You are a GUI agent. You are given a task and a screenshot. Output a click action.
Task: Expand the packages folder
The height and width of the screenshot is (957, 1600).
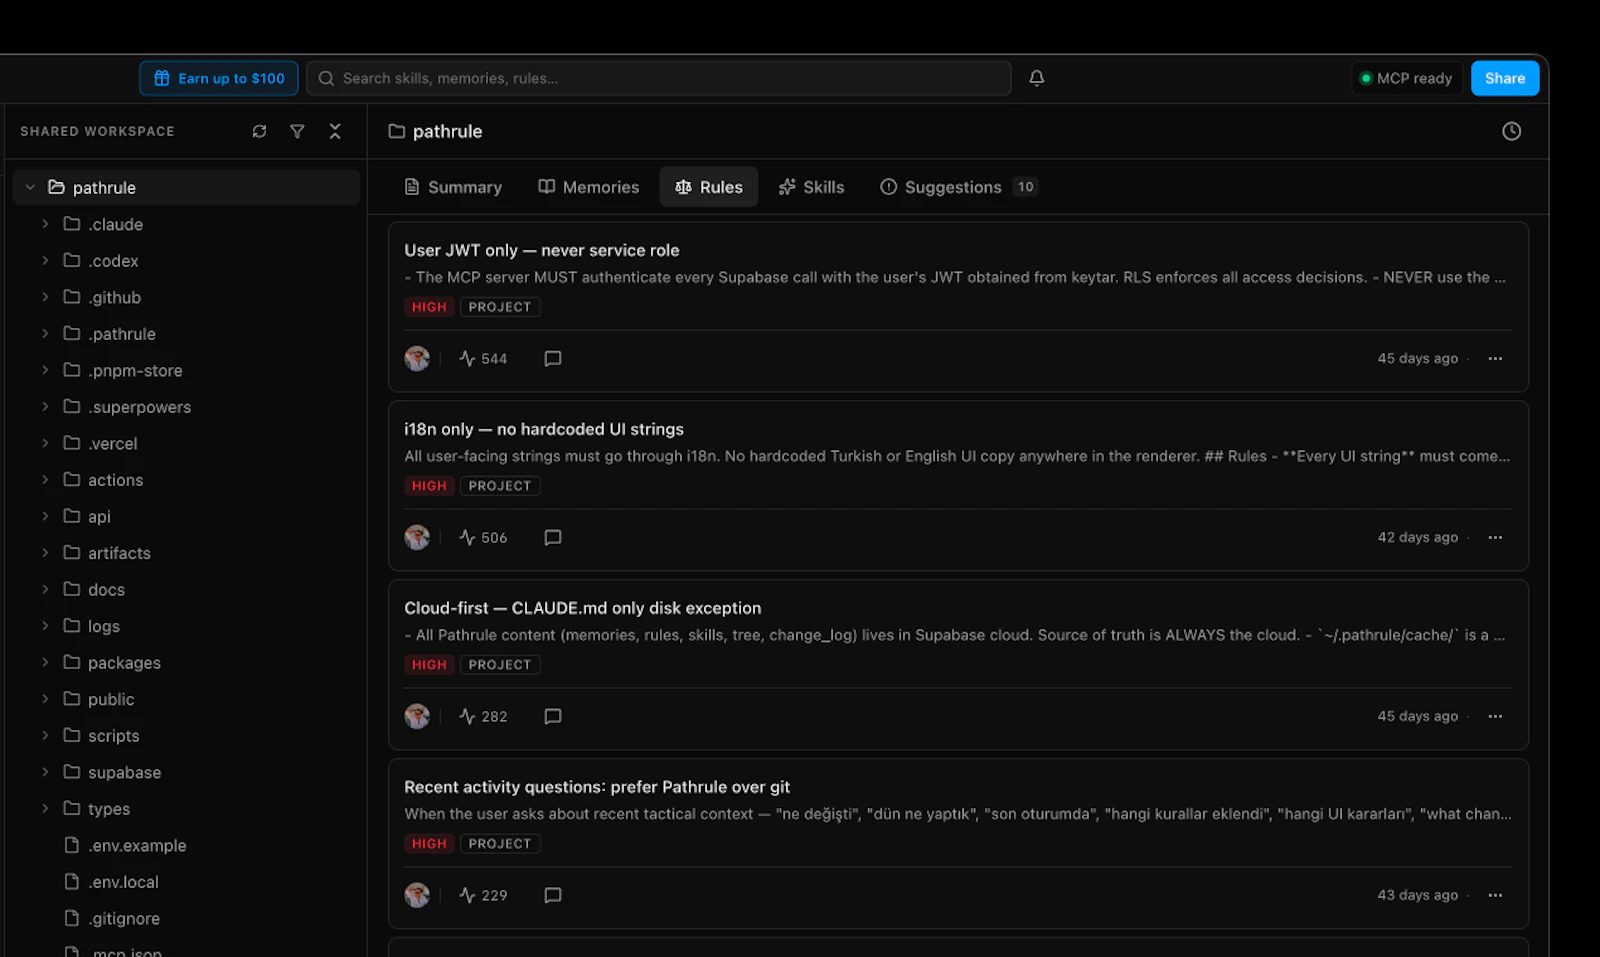coord(45,662)
